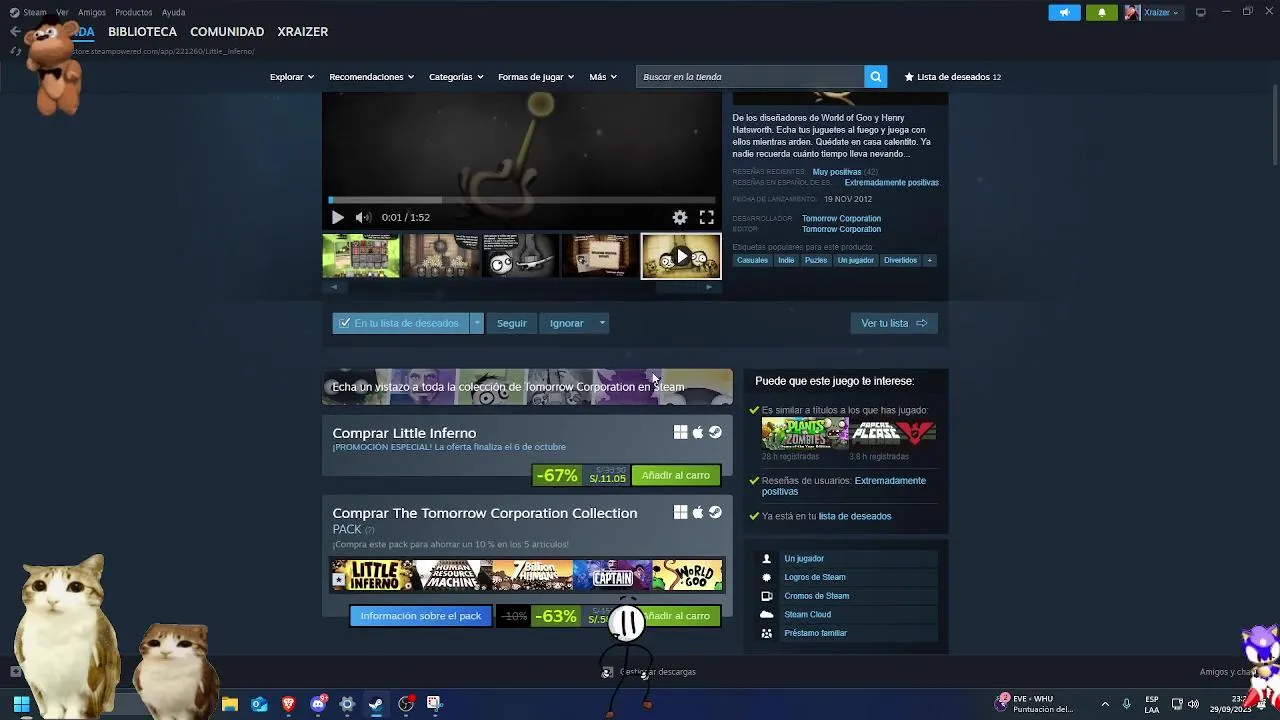Image resolution: width=1280 pixels, height=720 pixels.
Task: Enter fullscreen for the trailer
Action: pyautogui.click(x=707, y=217)
